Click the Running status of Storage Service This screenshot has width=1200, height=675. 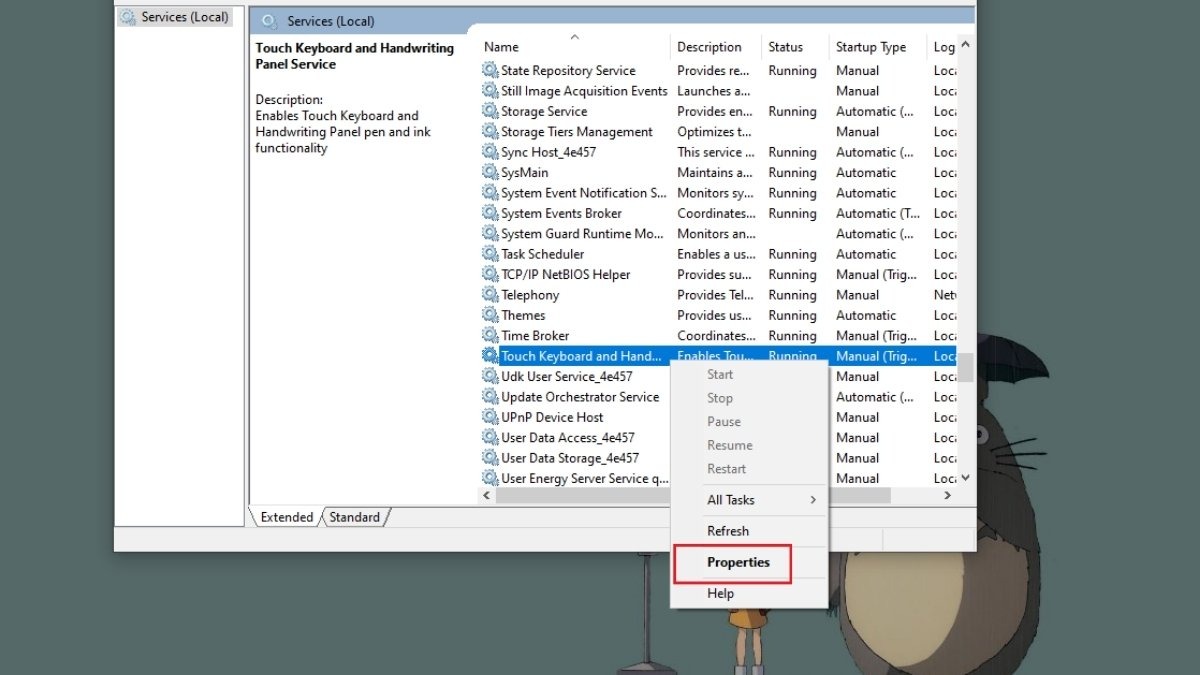[x=792, y=111]
